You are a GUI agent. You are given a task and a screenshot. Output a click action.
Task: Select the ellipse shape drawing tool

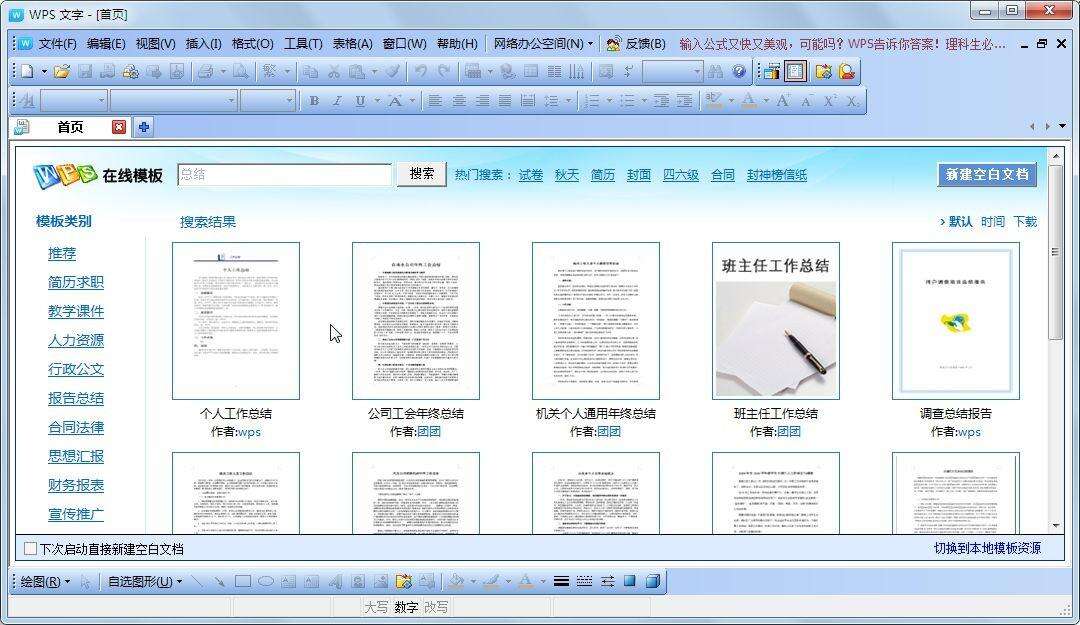point(266,581)
